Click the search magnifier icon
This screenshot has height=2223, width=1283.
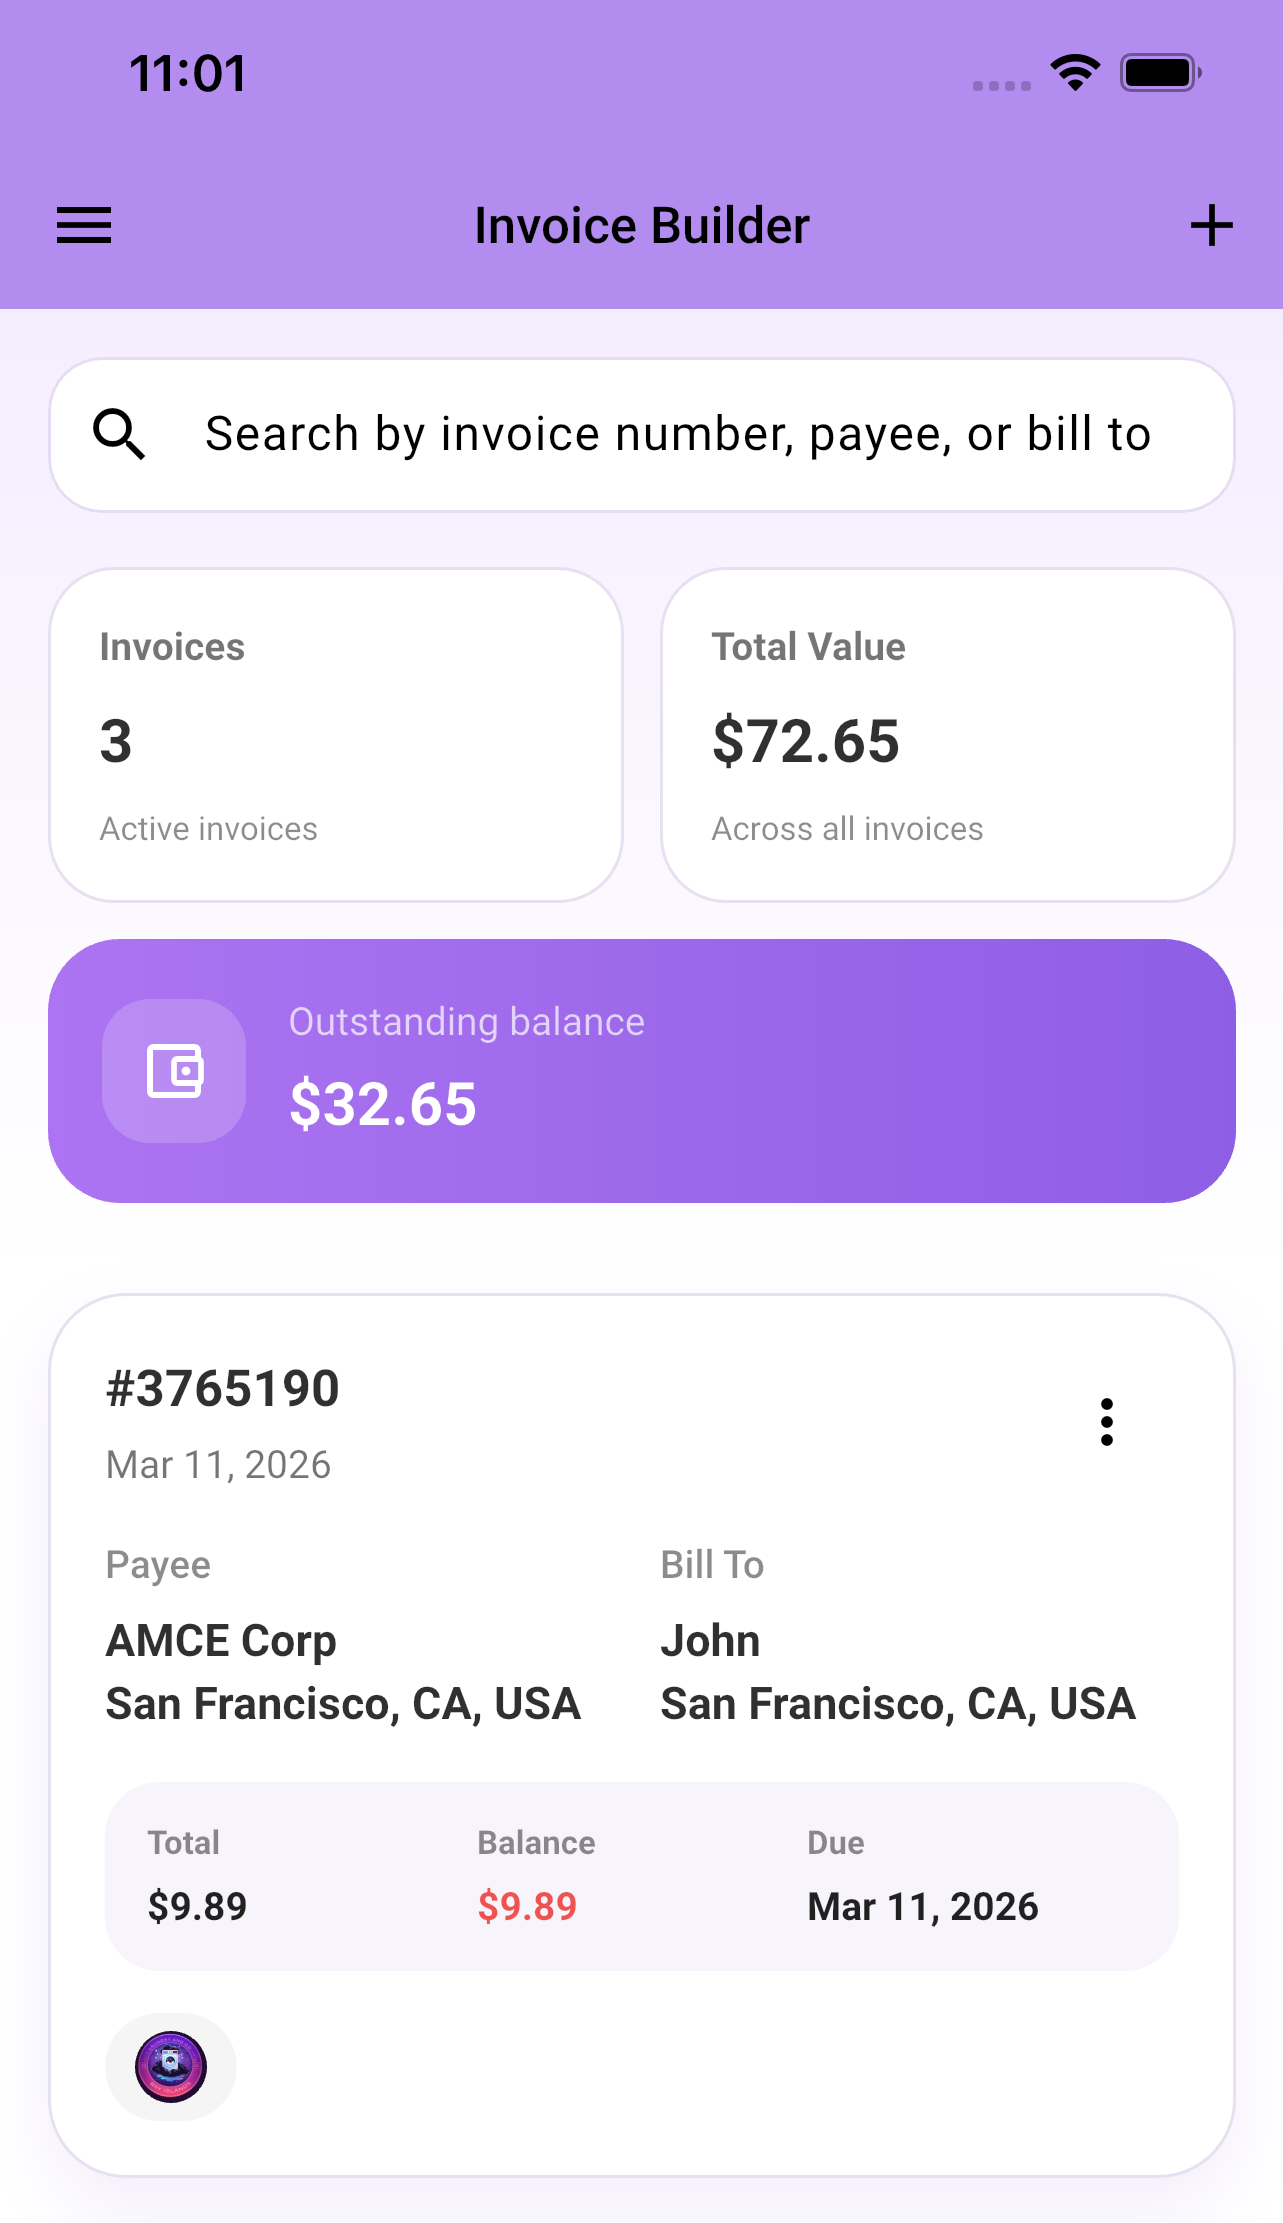(x=119, y=434)
